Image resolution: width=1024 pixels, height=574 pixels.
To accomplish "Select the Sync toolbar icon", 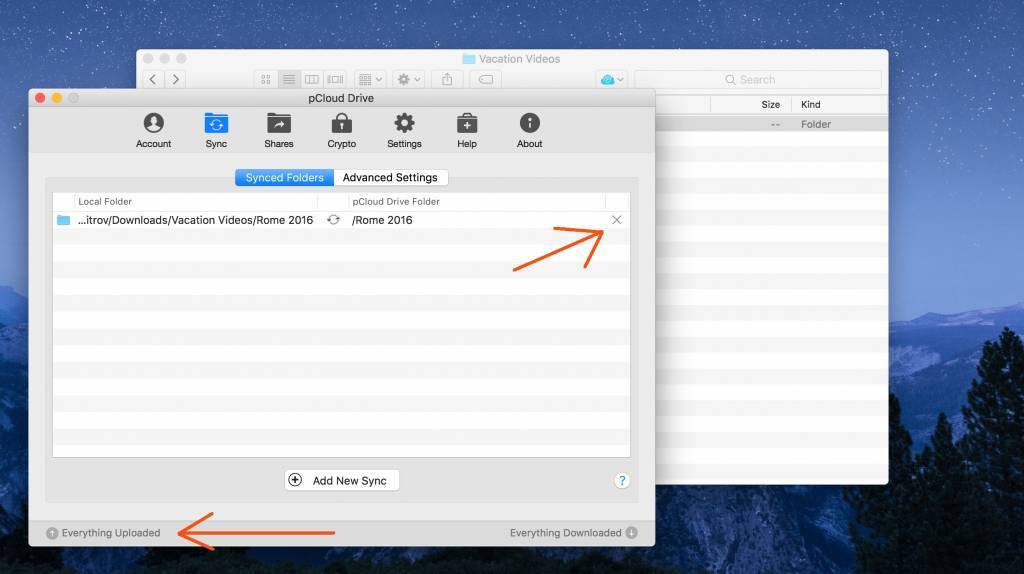I will [x=216, y=131].
